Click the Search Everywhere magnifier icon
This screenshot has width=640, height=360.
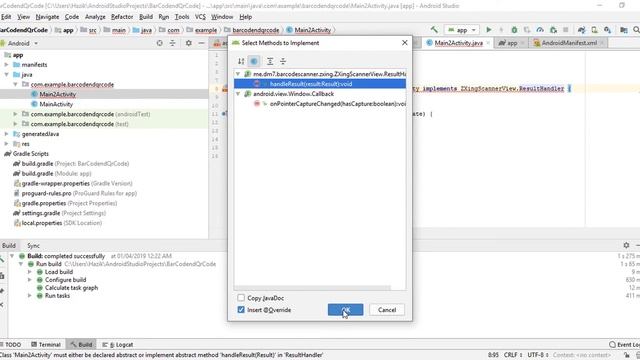click(x=636, y=30)
